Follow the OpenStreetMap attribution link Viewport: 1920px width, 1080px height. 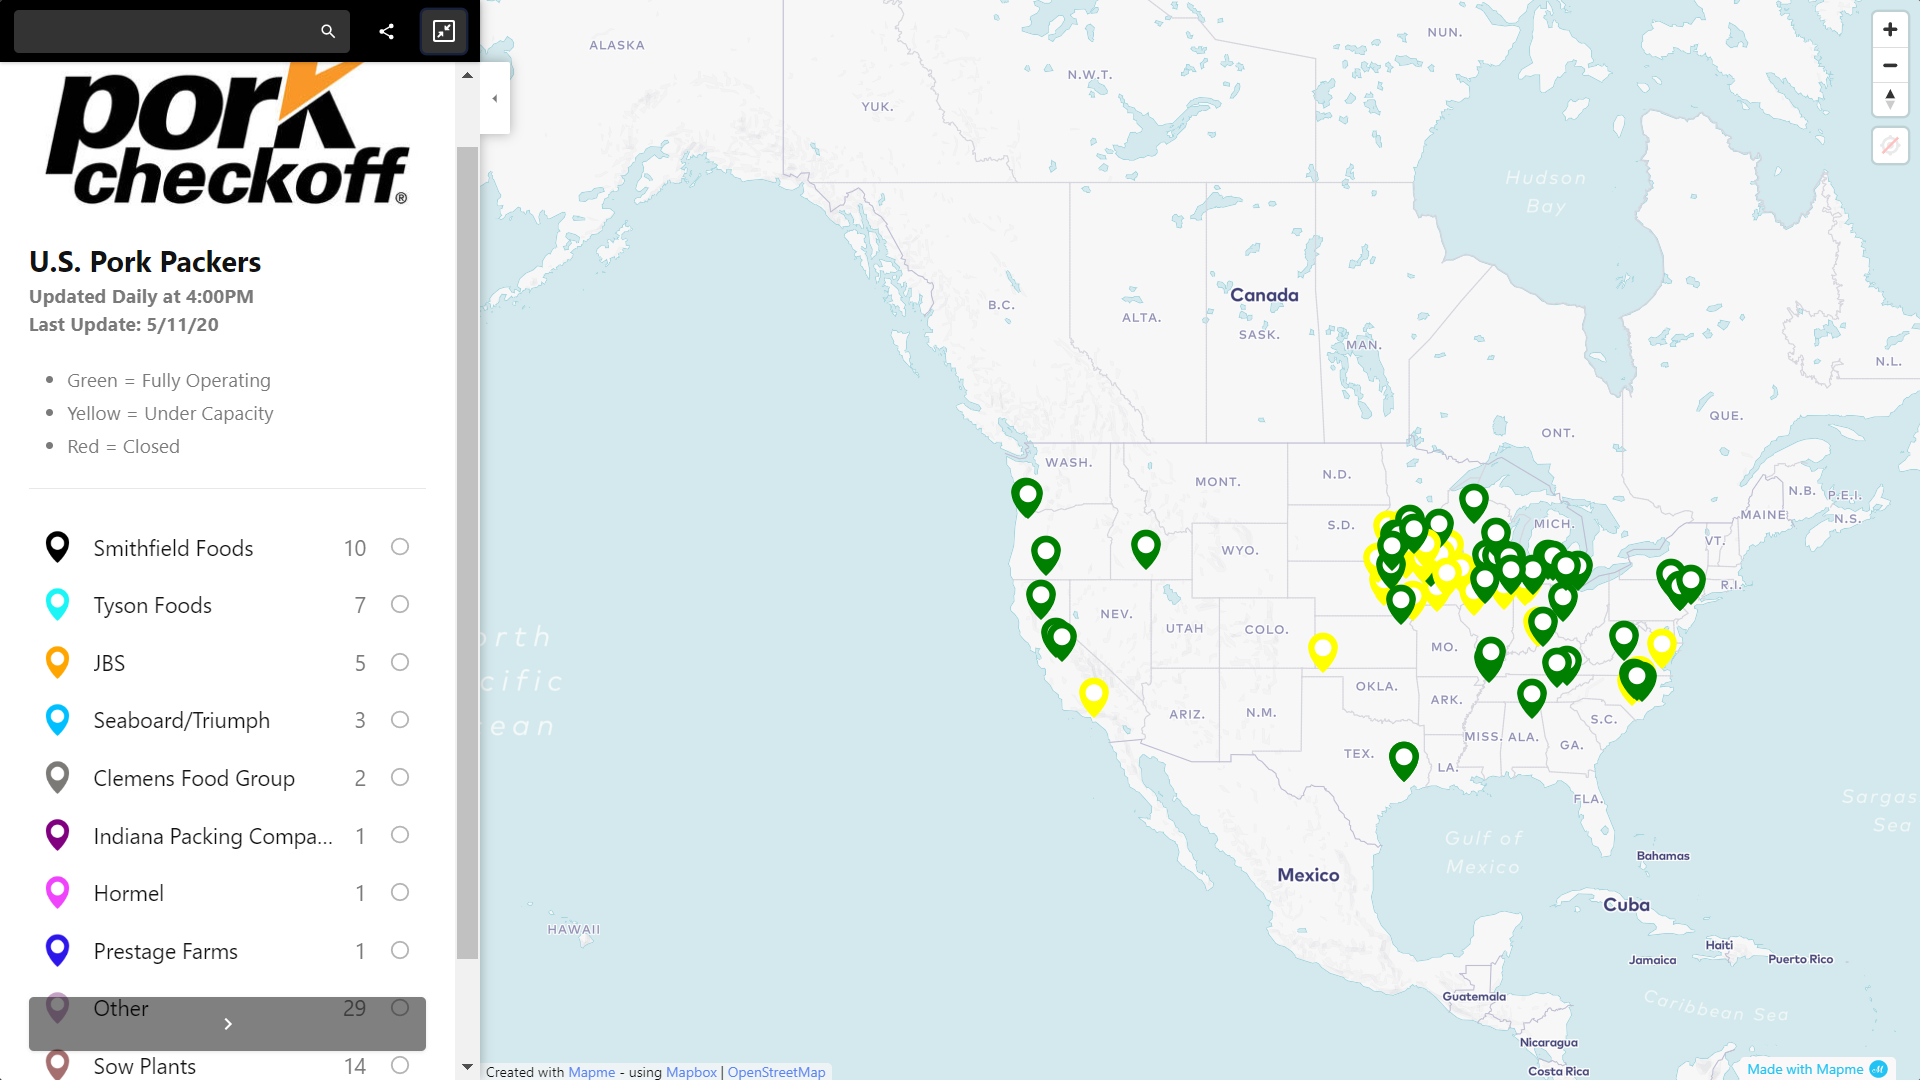coord(776,1072)
